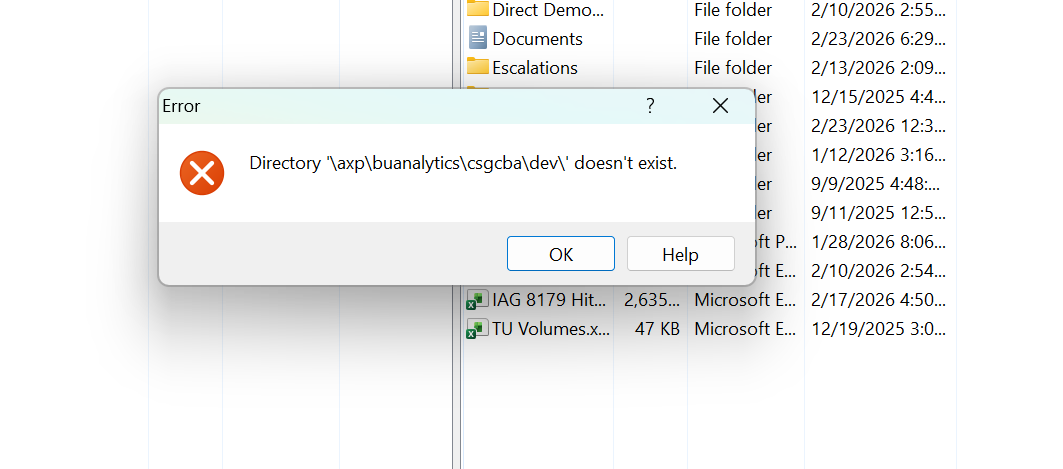Screen dimensions: 1063x469
Task: Close the Error dialog with X
Action: pos(720,106)
